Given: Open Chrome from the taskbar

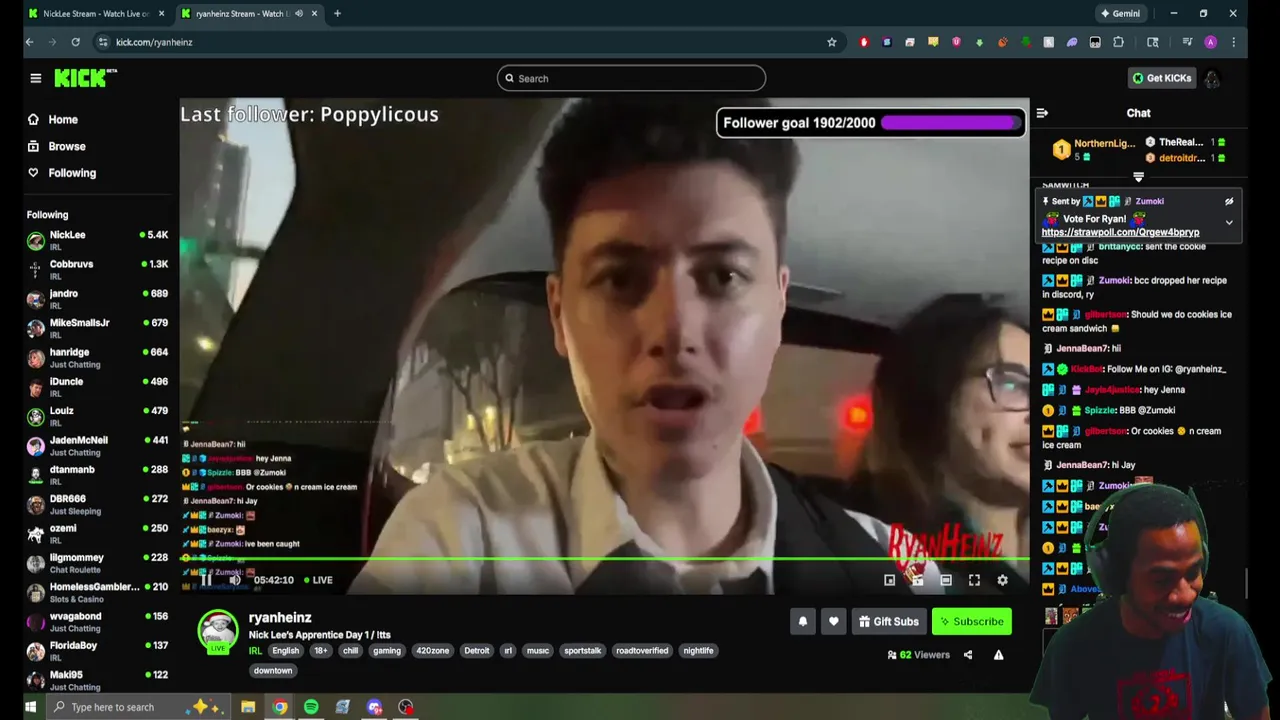Looking at the screenshot, I should pos(280,707).
